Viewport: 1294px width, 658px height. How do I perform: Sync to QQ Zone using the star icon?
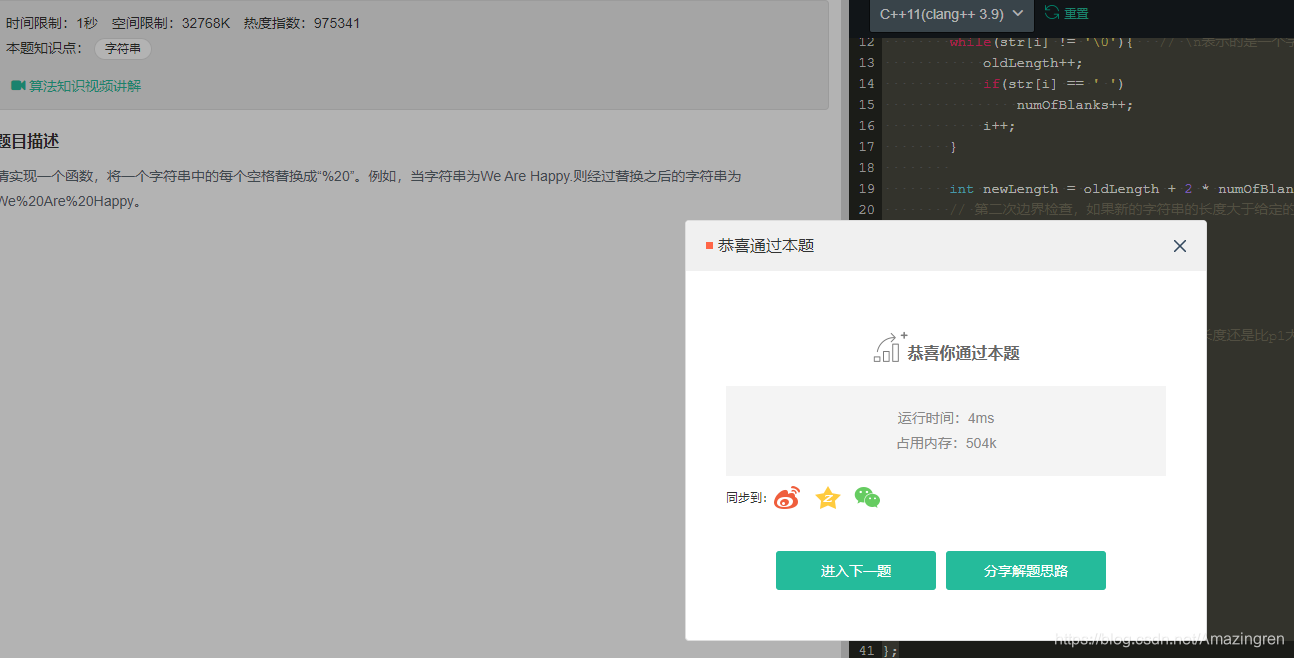pyautogui.click(x=827, y=497)
